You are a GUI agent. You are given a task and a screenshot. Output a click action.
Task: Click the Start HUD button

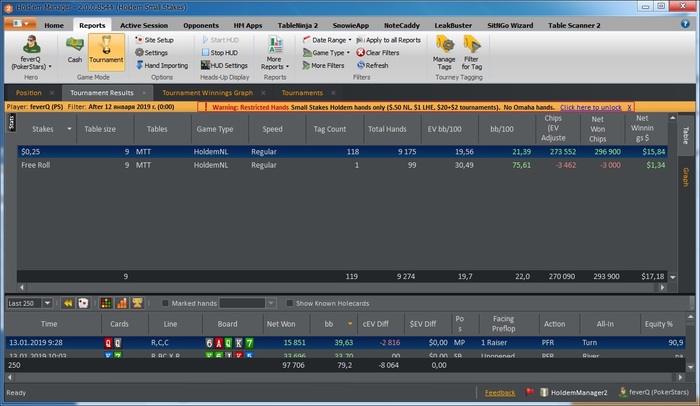(220, 40)
